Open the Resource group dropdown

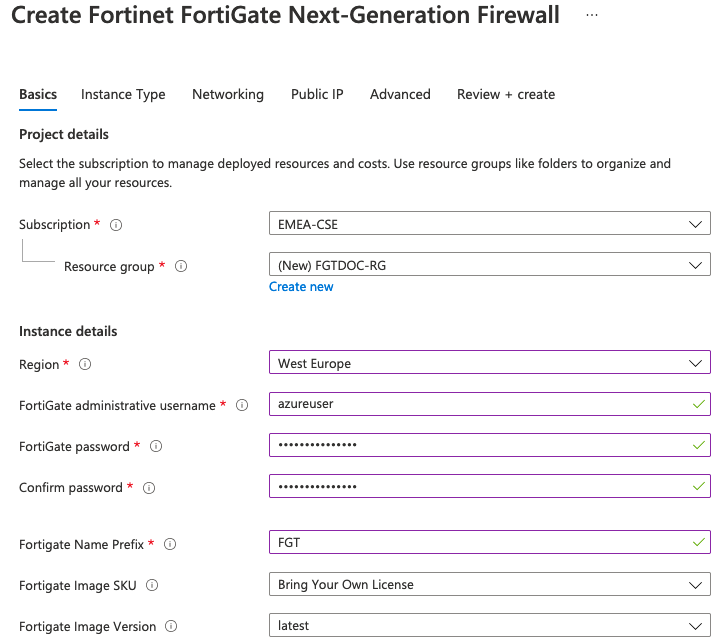(x=489, y=265)
